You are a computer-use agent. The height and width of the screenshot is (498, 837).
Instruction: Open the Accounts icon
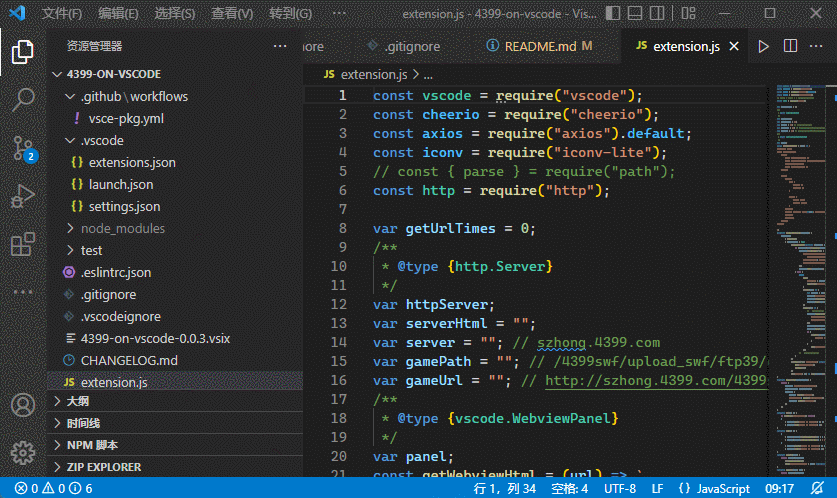pos(22,405)
